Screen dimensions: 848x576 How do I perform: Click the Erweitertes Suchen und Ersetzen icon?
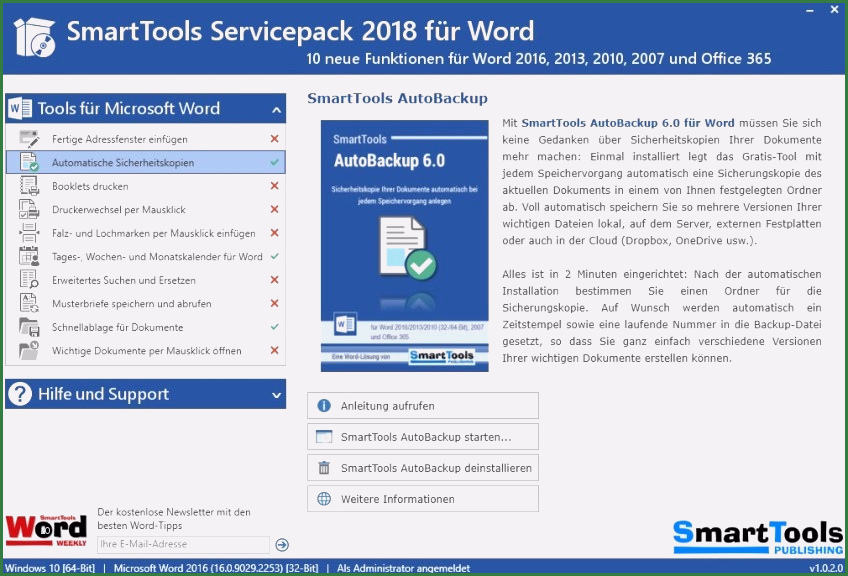coord(29,280)
